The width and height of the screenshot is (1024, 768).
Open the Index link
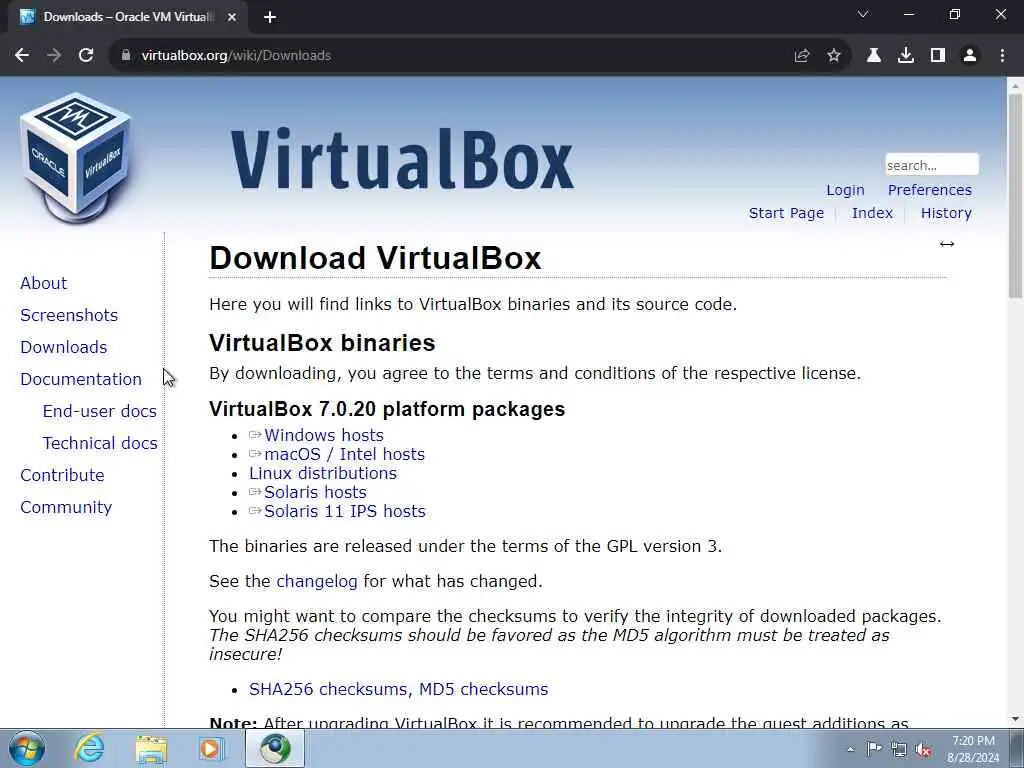tap(872, 213)
